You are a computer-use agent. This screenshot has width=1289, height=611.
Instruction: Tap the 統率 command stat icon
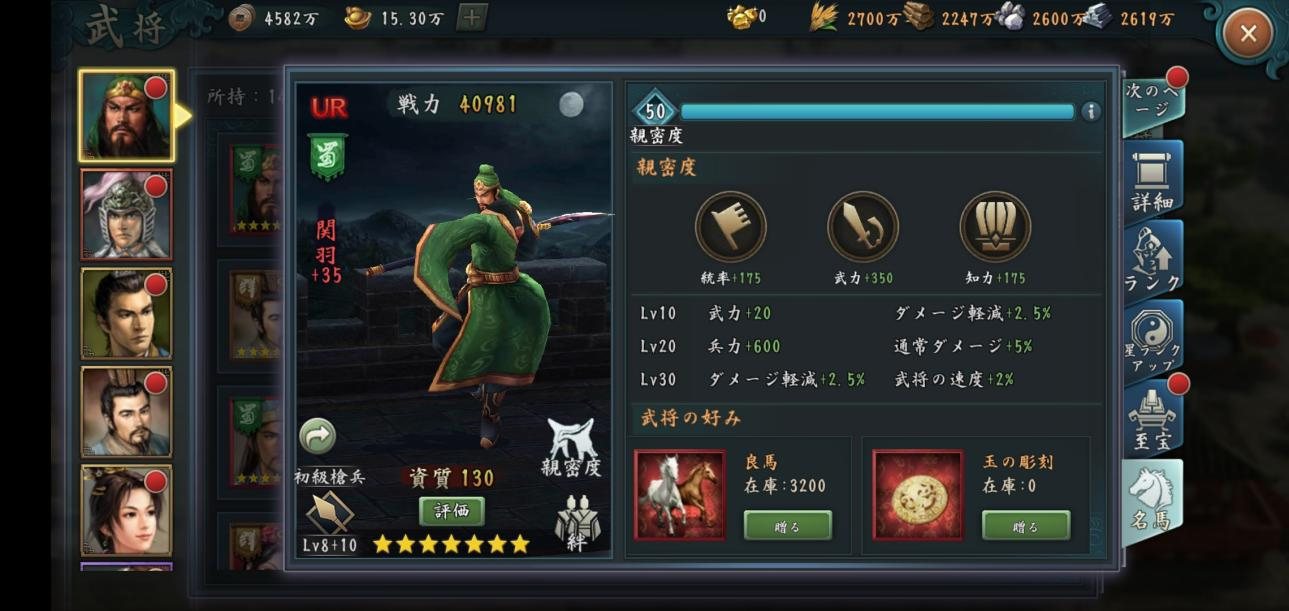pyautogui.click(x=731, y=227)
